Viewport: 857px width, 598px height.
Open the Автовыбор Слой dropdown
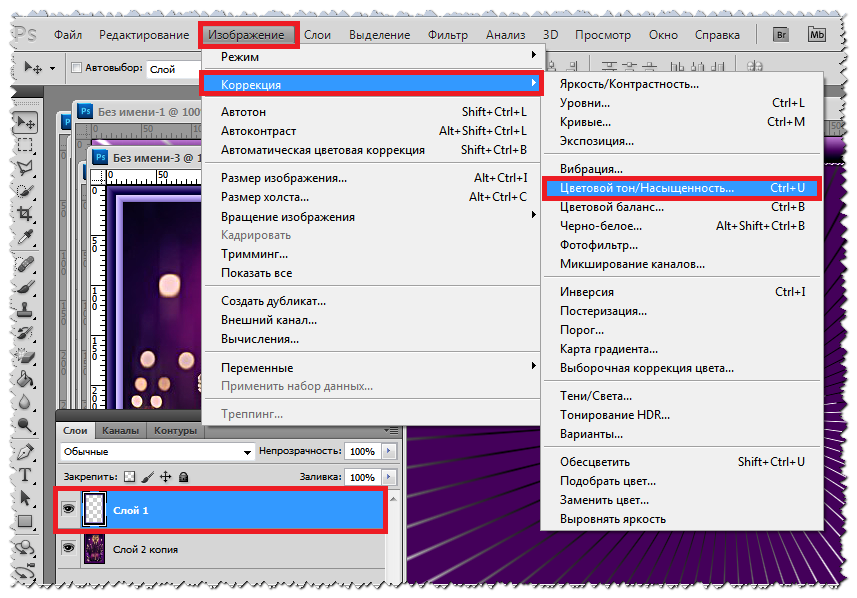pyautogui.click(x=175, y=69)
